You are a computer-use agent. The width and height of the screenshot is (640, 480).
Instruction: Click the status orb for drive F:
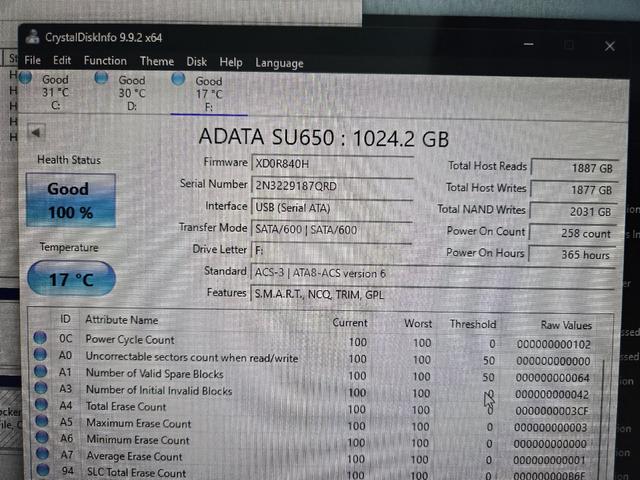pos(178,78)
